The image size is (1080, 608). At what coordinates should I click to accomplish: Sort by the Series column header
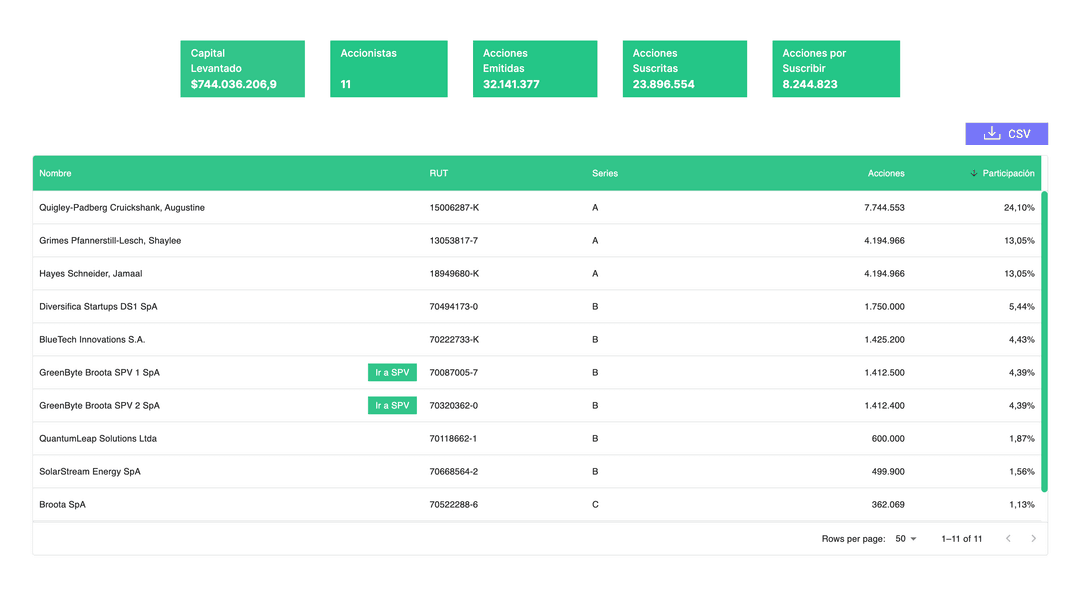pos(605,173)
